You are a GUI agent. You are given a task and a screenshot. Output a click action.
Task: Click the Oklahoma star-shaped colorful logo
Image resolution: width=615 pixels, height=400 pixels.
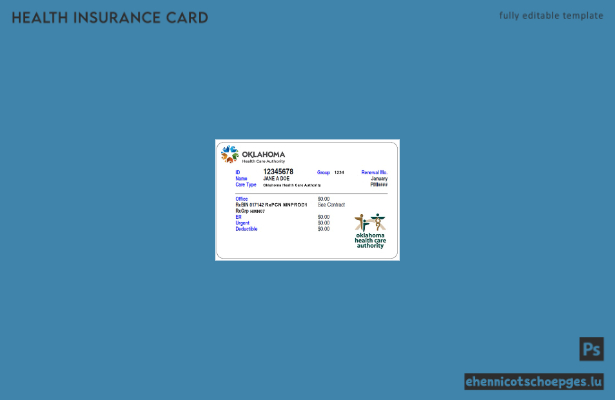[x=229, y=154]
